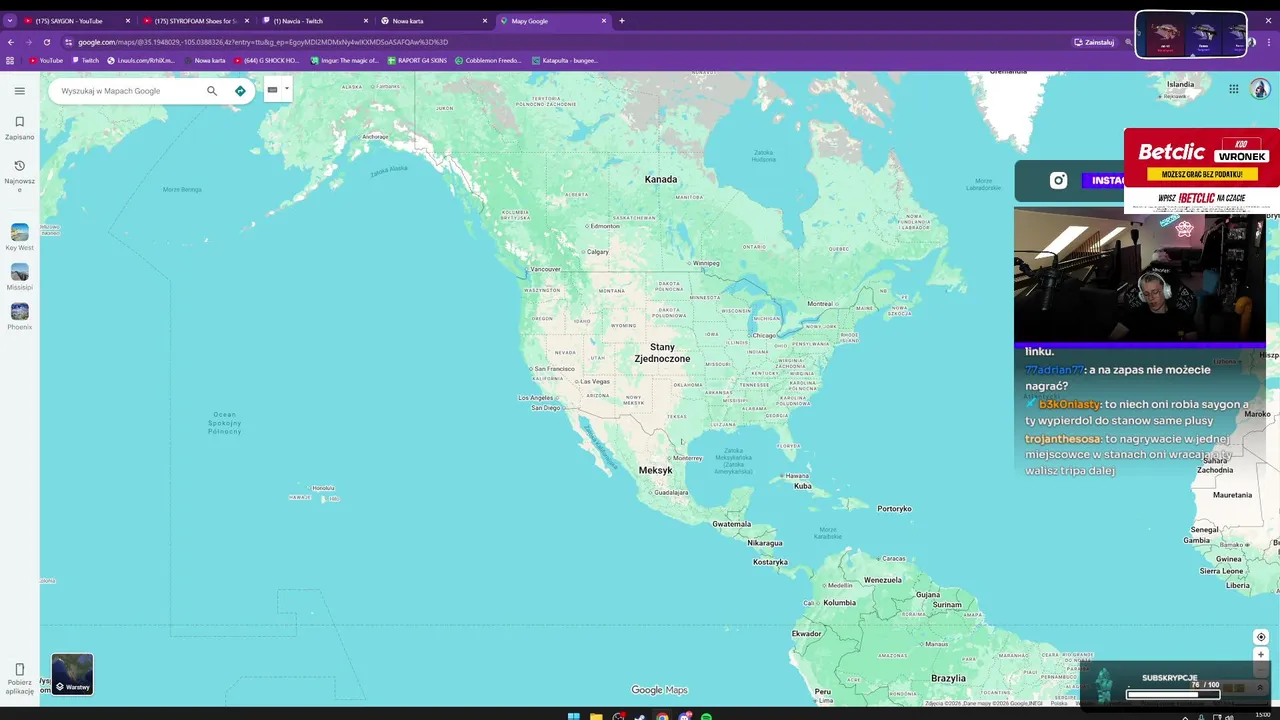Open Steam icon in taskbar

coord(640,716)
